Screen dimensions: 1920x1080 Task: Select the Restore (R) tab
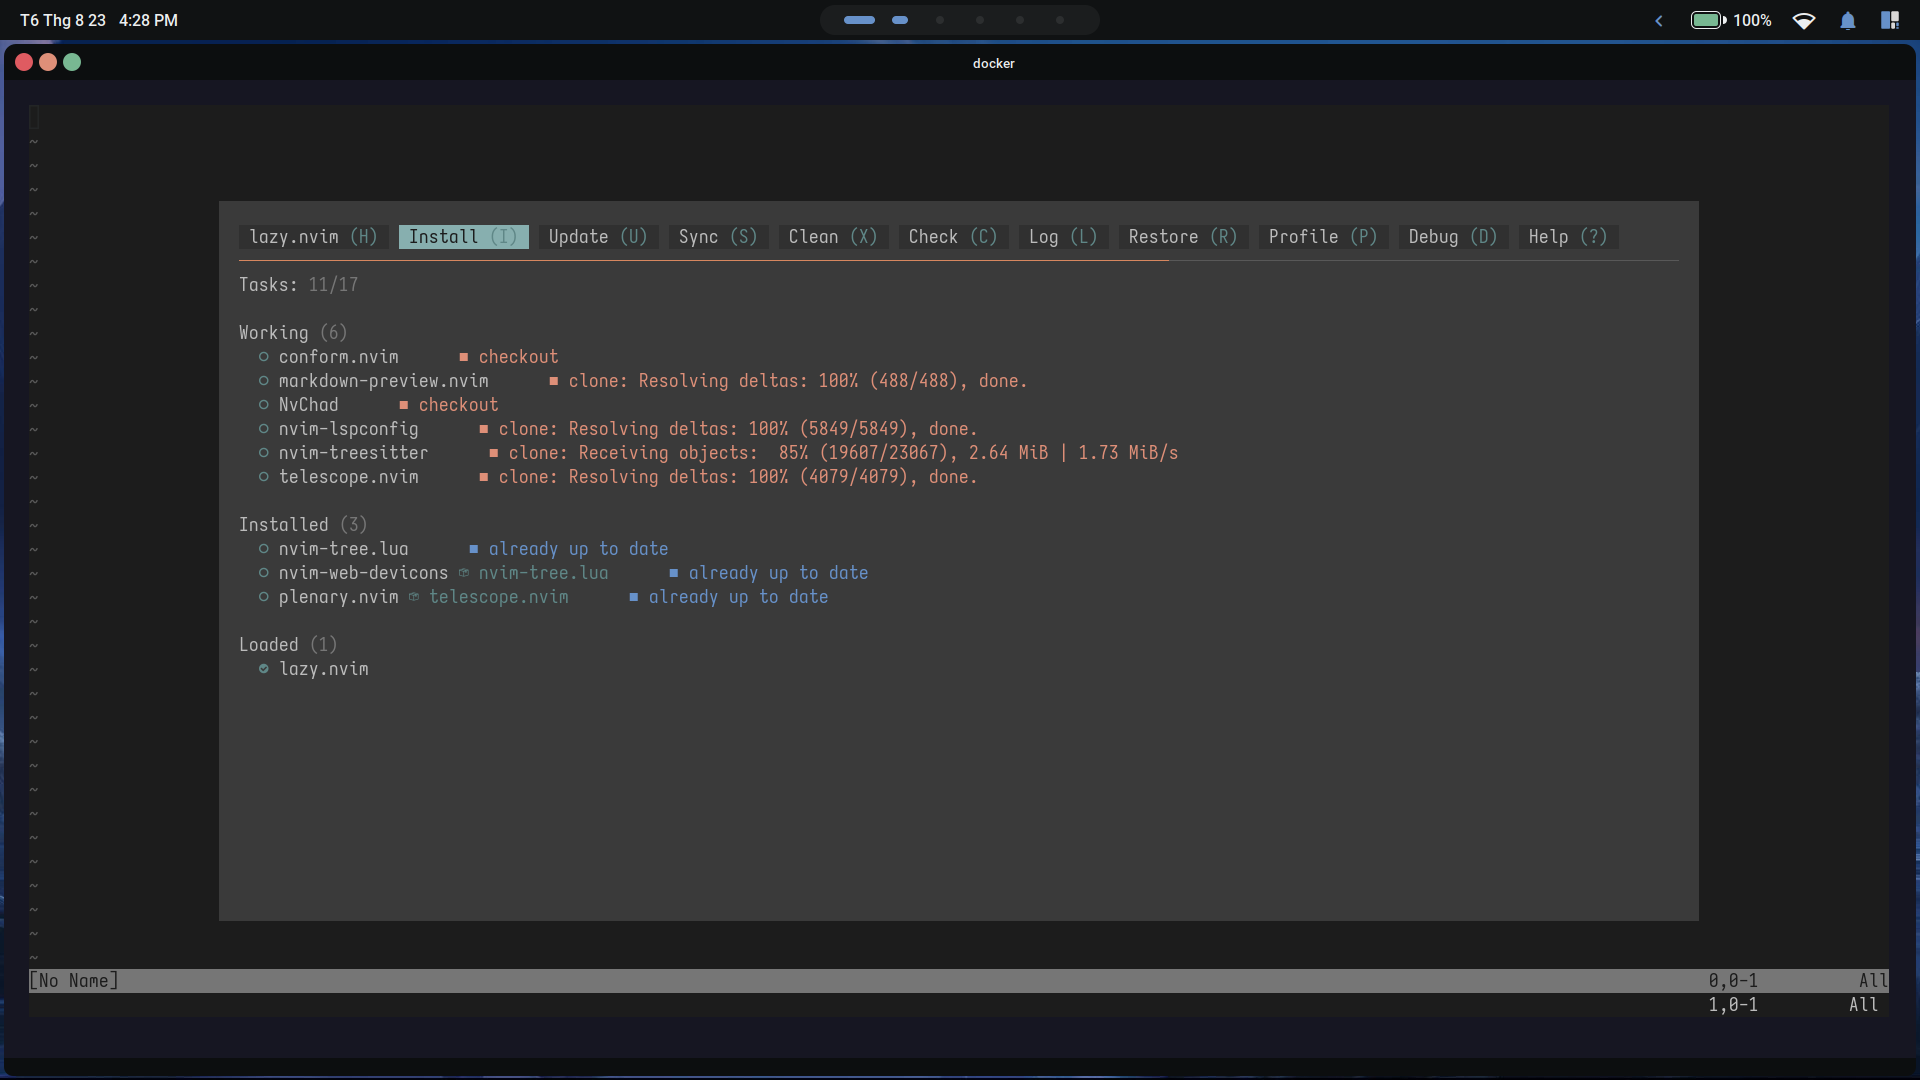tap(1183, 237)
